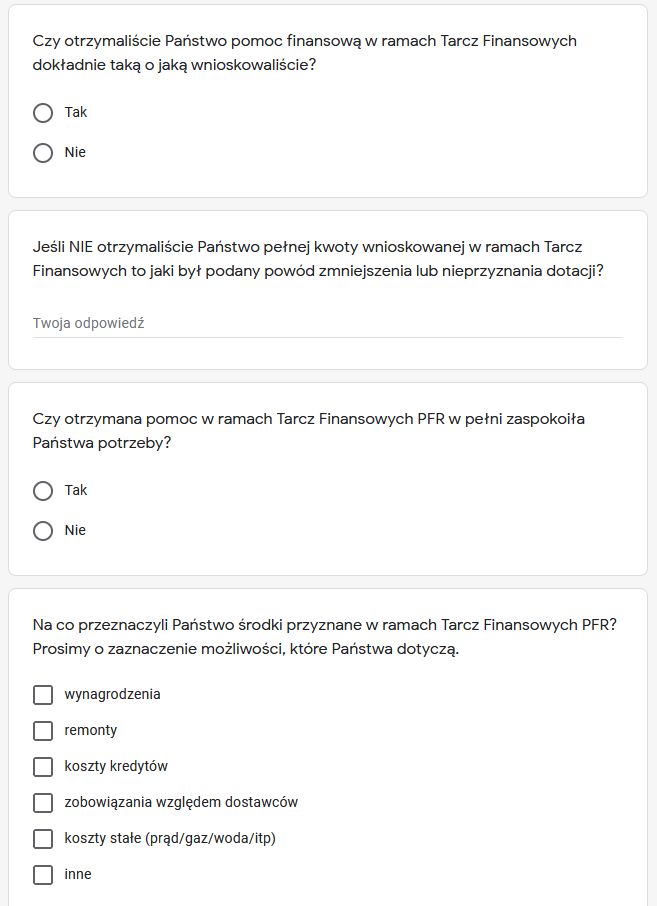Check the "koszty kredytów" checkbox
The image size is (657, 906).
coord(43,767)
